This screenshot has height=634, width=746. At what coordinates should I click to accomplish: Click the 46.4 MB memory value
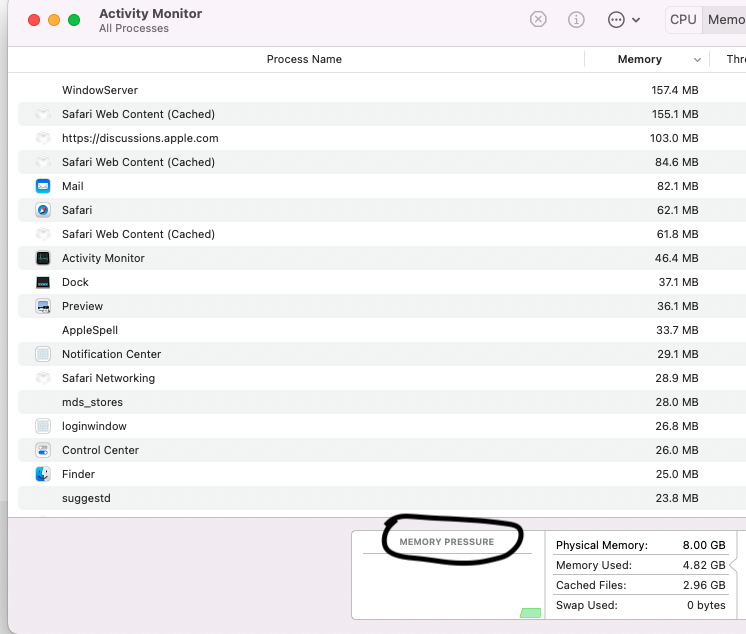click(677, 258)
